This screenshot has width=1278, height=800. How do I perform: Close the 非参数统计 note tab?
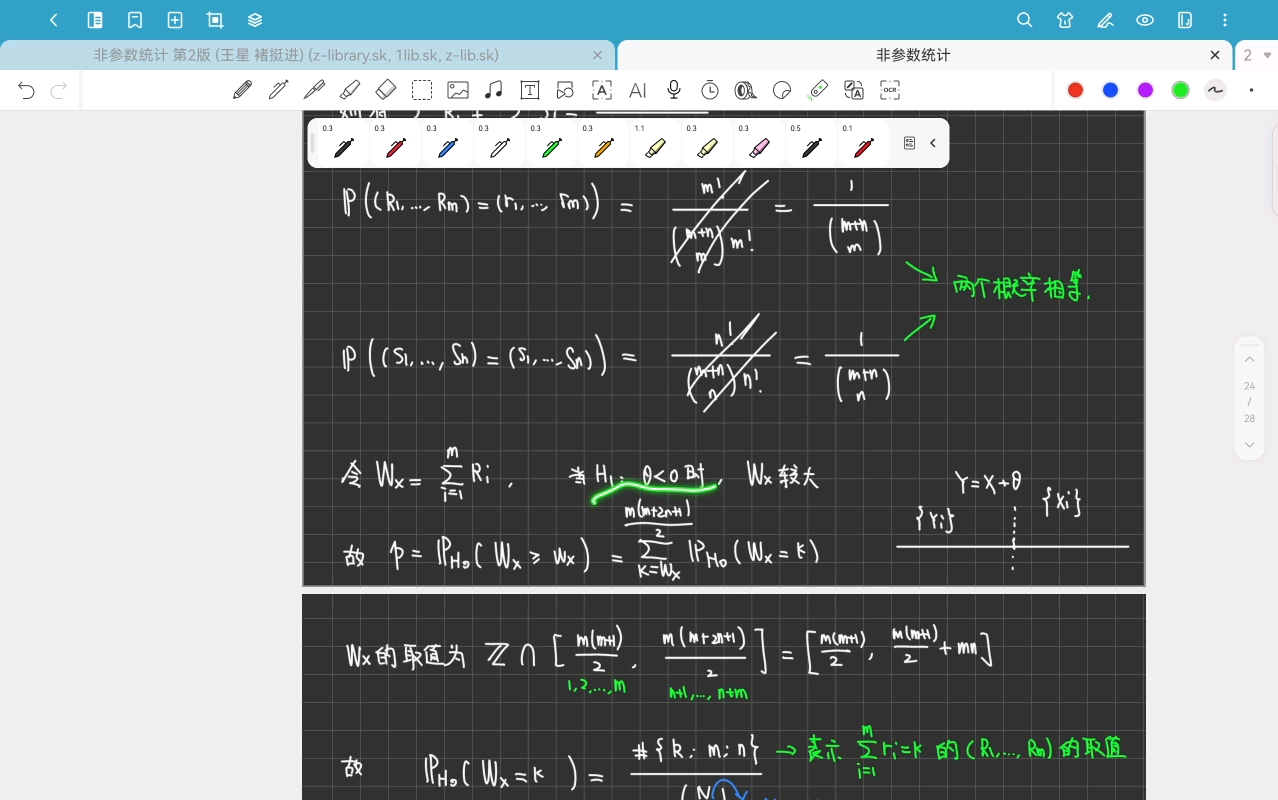[x=1215, y=56]
